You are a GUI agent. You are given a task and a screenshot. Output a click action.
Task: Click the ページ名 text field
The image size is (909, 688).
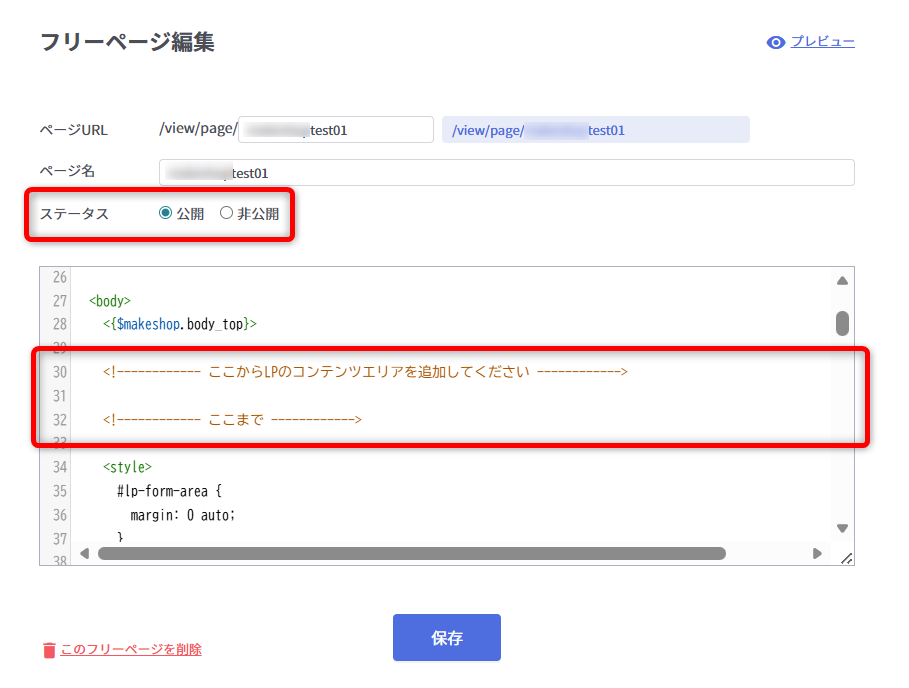pos(506,173)
